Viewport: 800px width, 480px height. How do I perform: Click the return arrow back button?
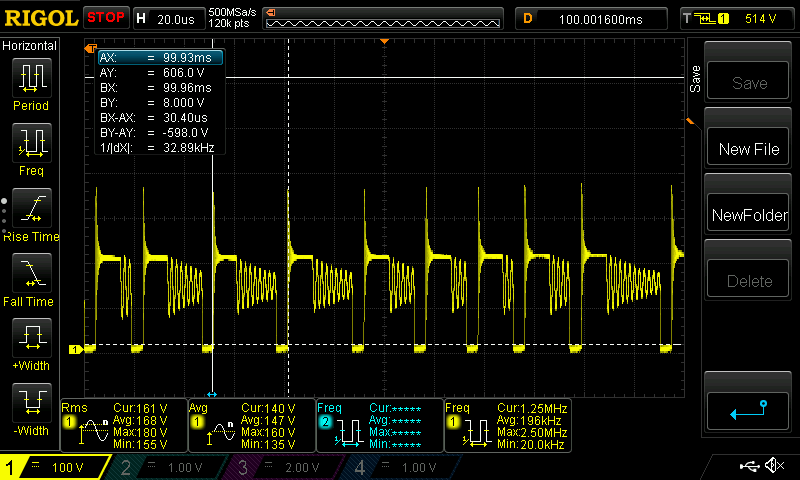[749, 410]
